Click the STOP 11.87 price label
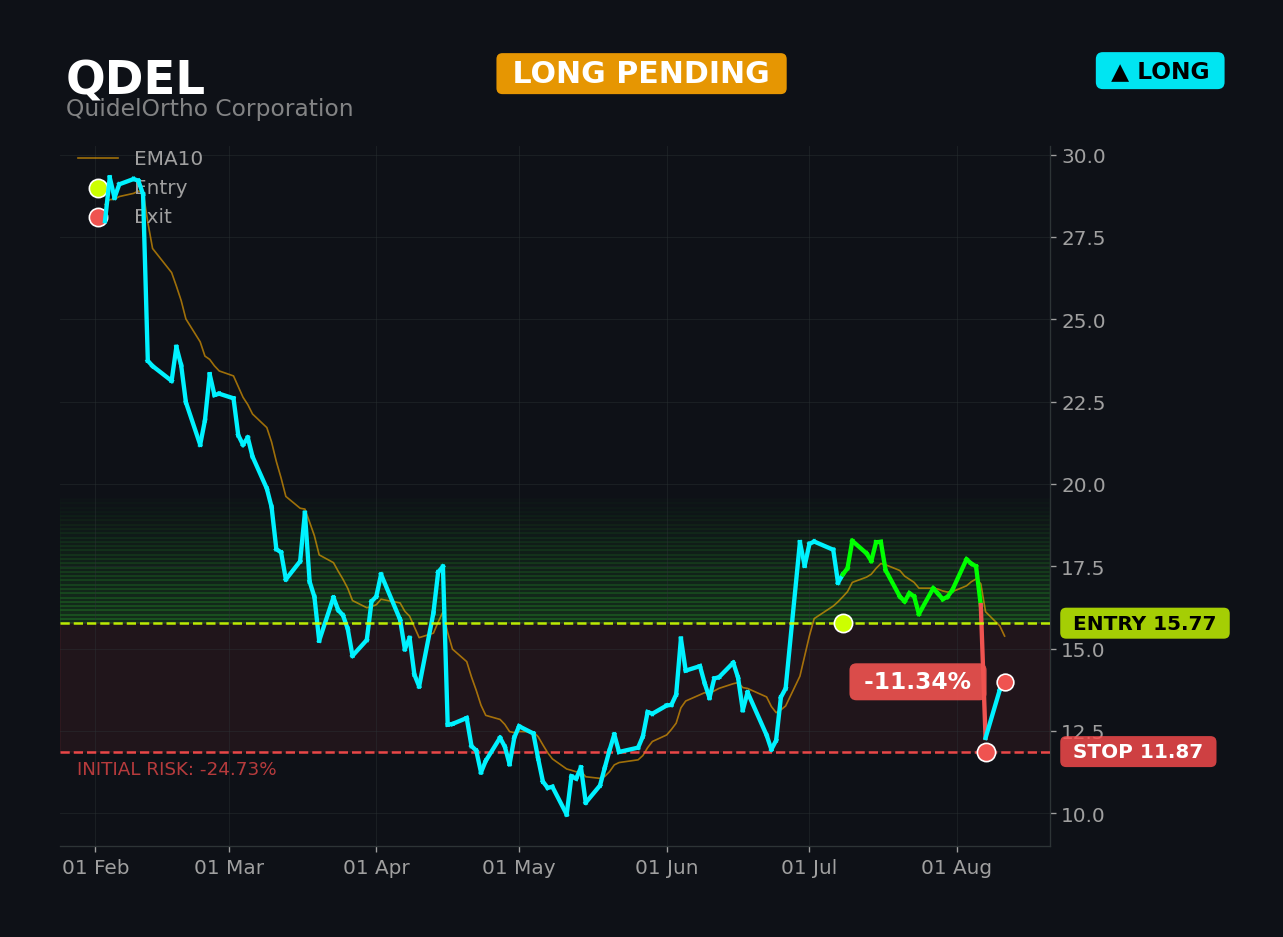The image size is (1283, 937). tap(1138, 752)
